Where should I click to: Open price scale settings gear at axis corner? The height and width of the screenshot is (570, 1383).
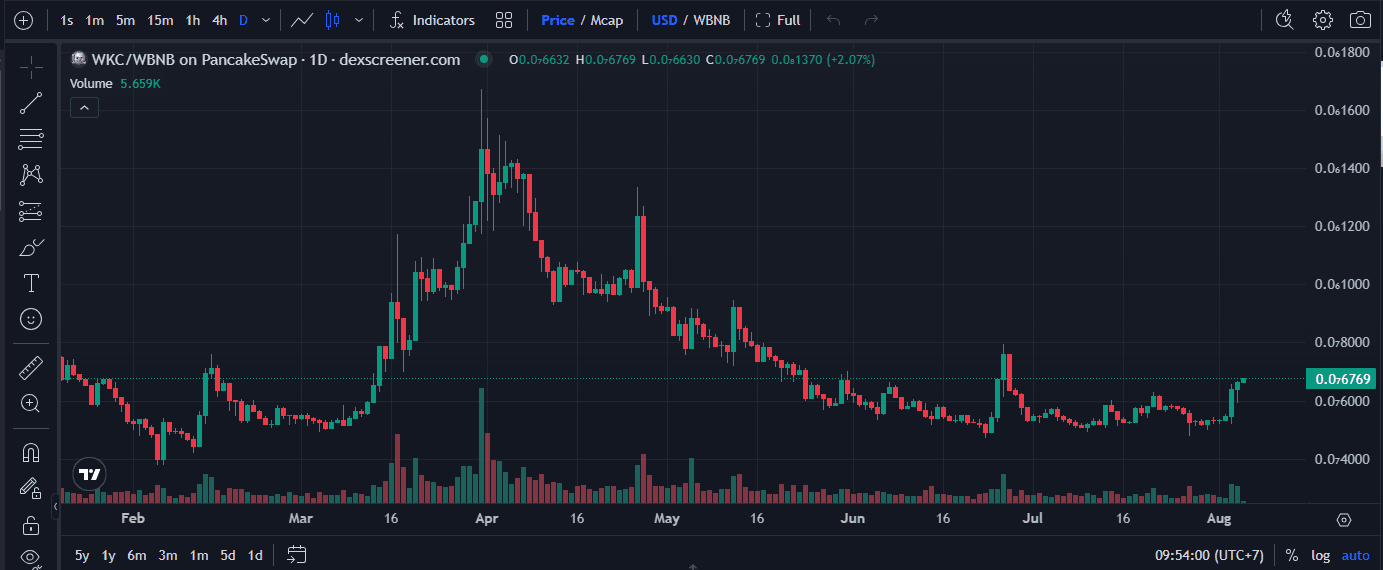tap(1344, 520)
